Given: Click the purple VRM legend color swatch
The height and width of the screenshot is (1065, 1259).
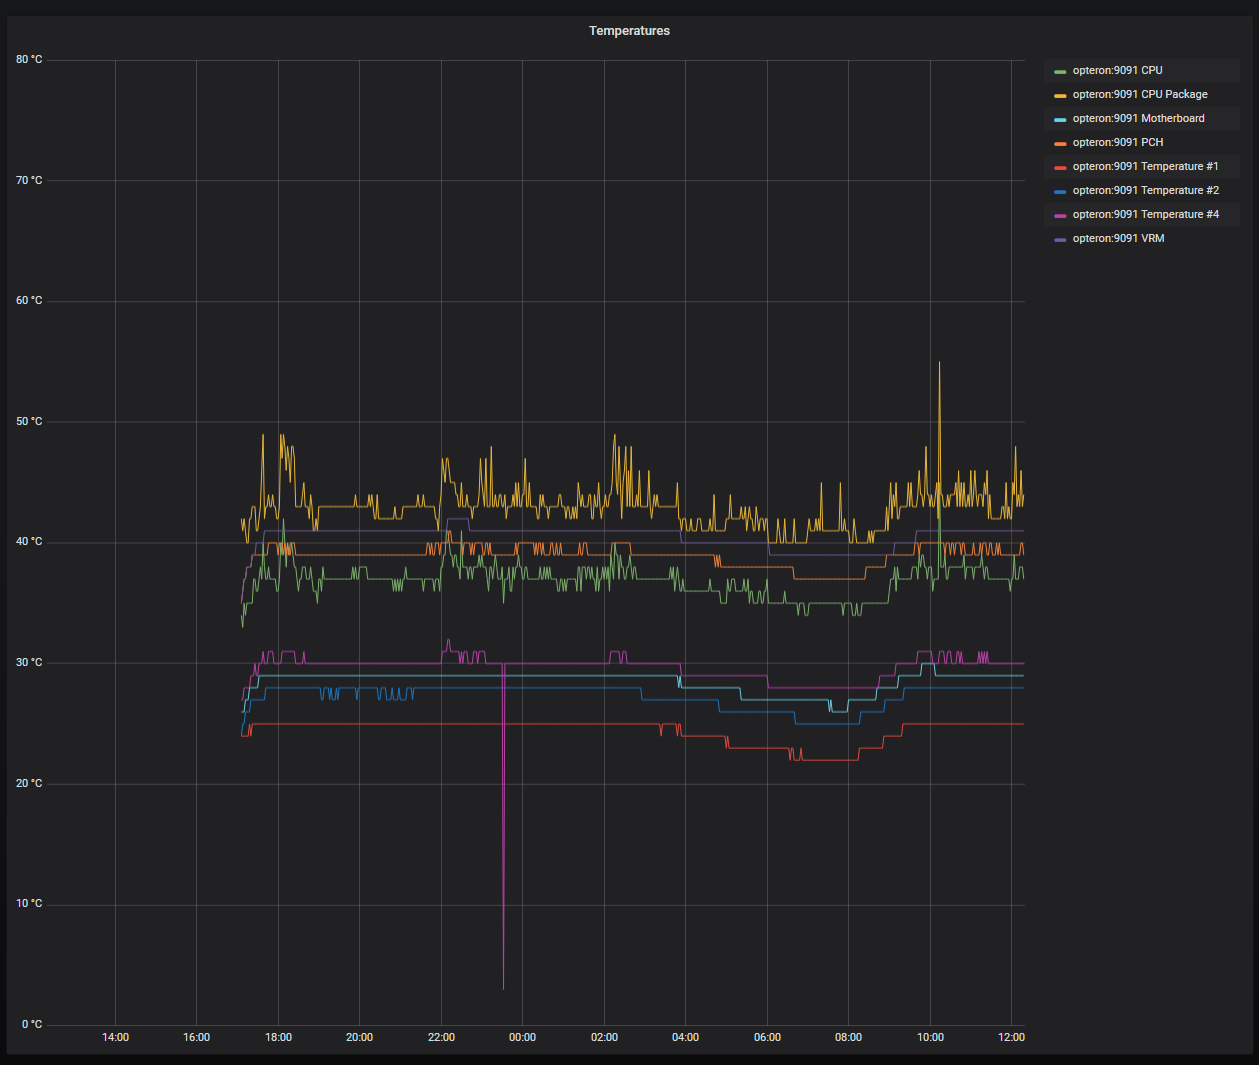Looking at the screenshot, I should [1060, 240].
